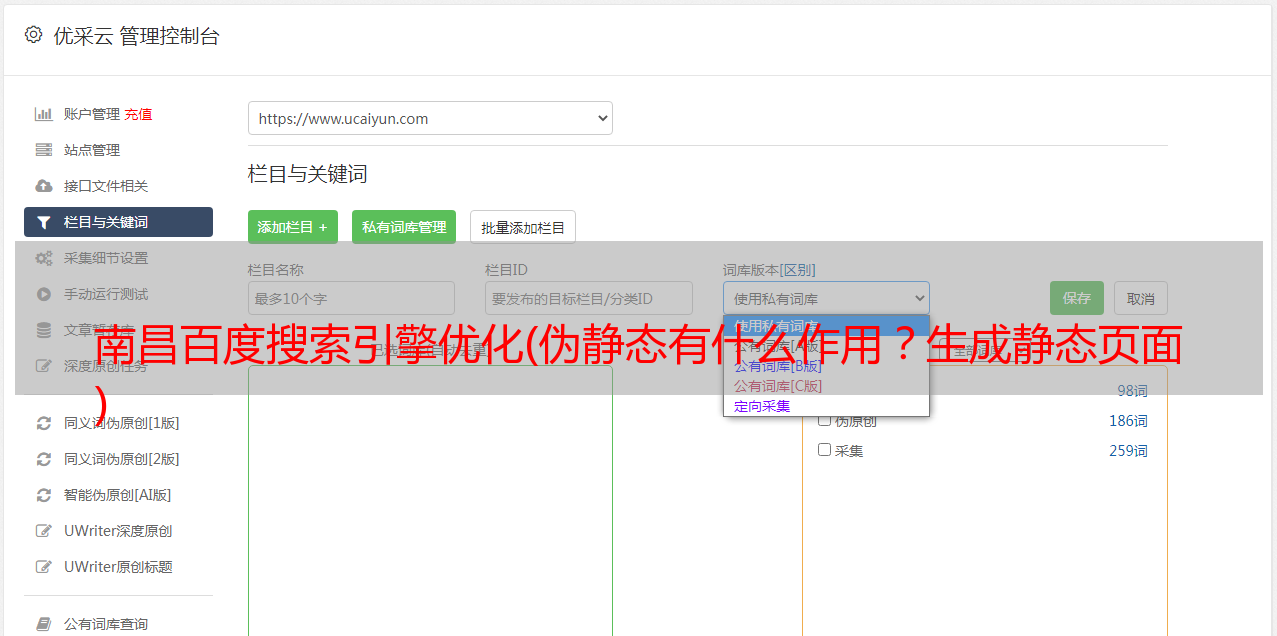Open 私有词库管理
The image size is (1277, 636).
(404, 227)
